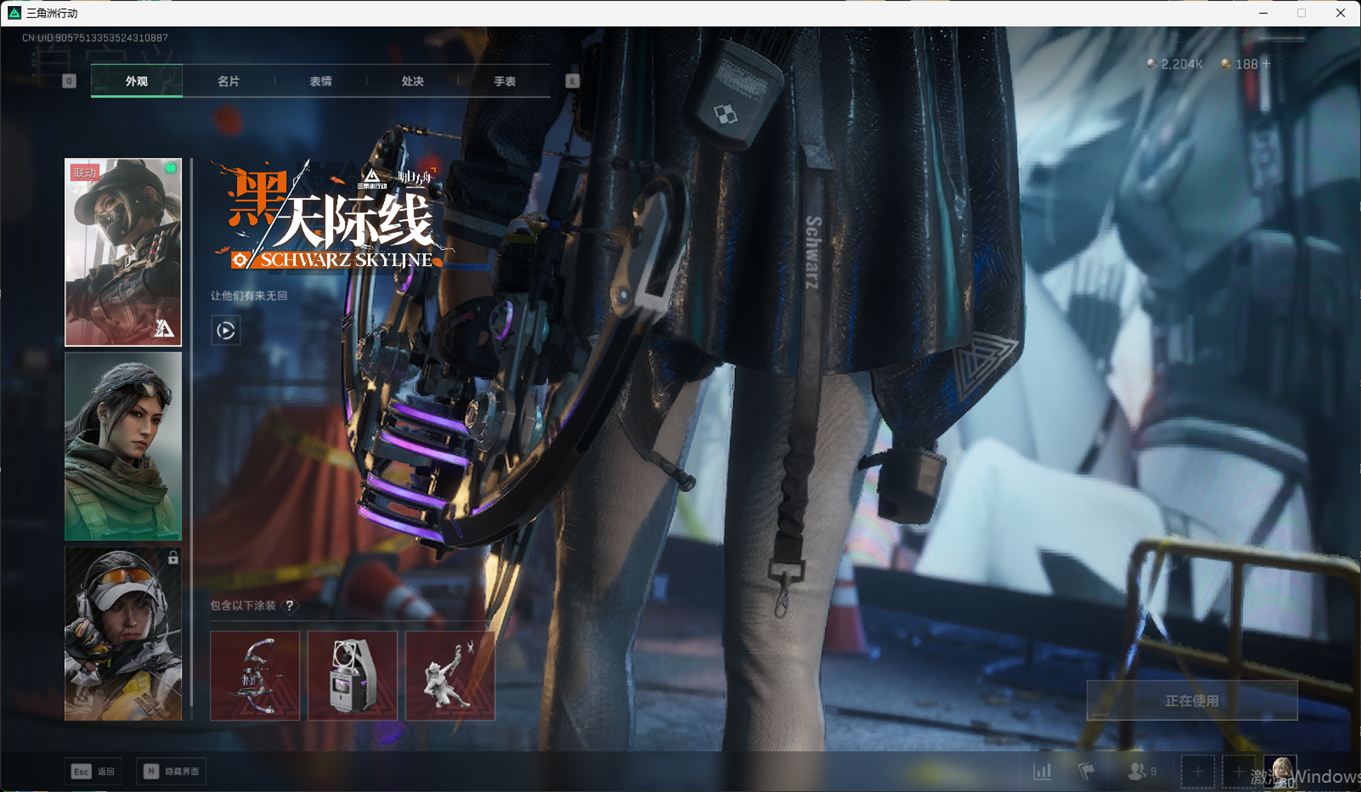The height and width of the screenshot is (792, 1361).
Task: Click the first empty squad slot plus
Action: tap(1197, 772)
